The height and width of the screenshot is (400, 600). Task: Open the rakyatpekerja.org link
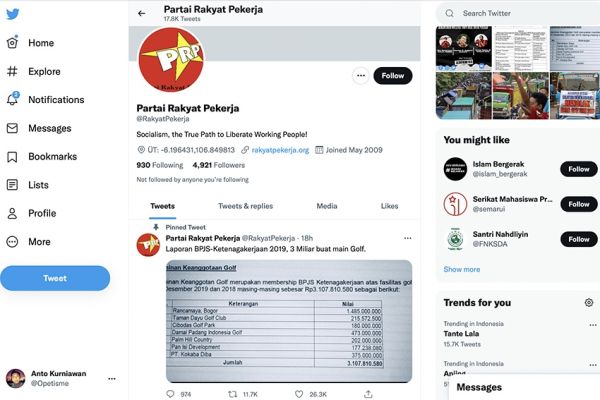280,150
